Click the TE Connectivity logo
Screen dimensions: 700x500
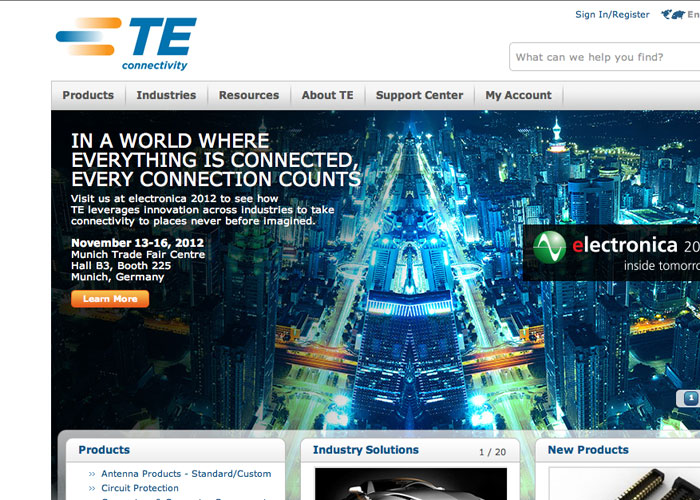pos(126,43)
